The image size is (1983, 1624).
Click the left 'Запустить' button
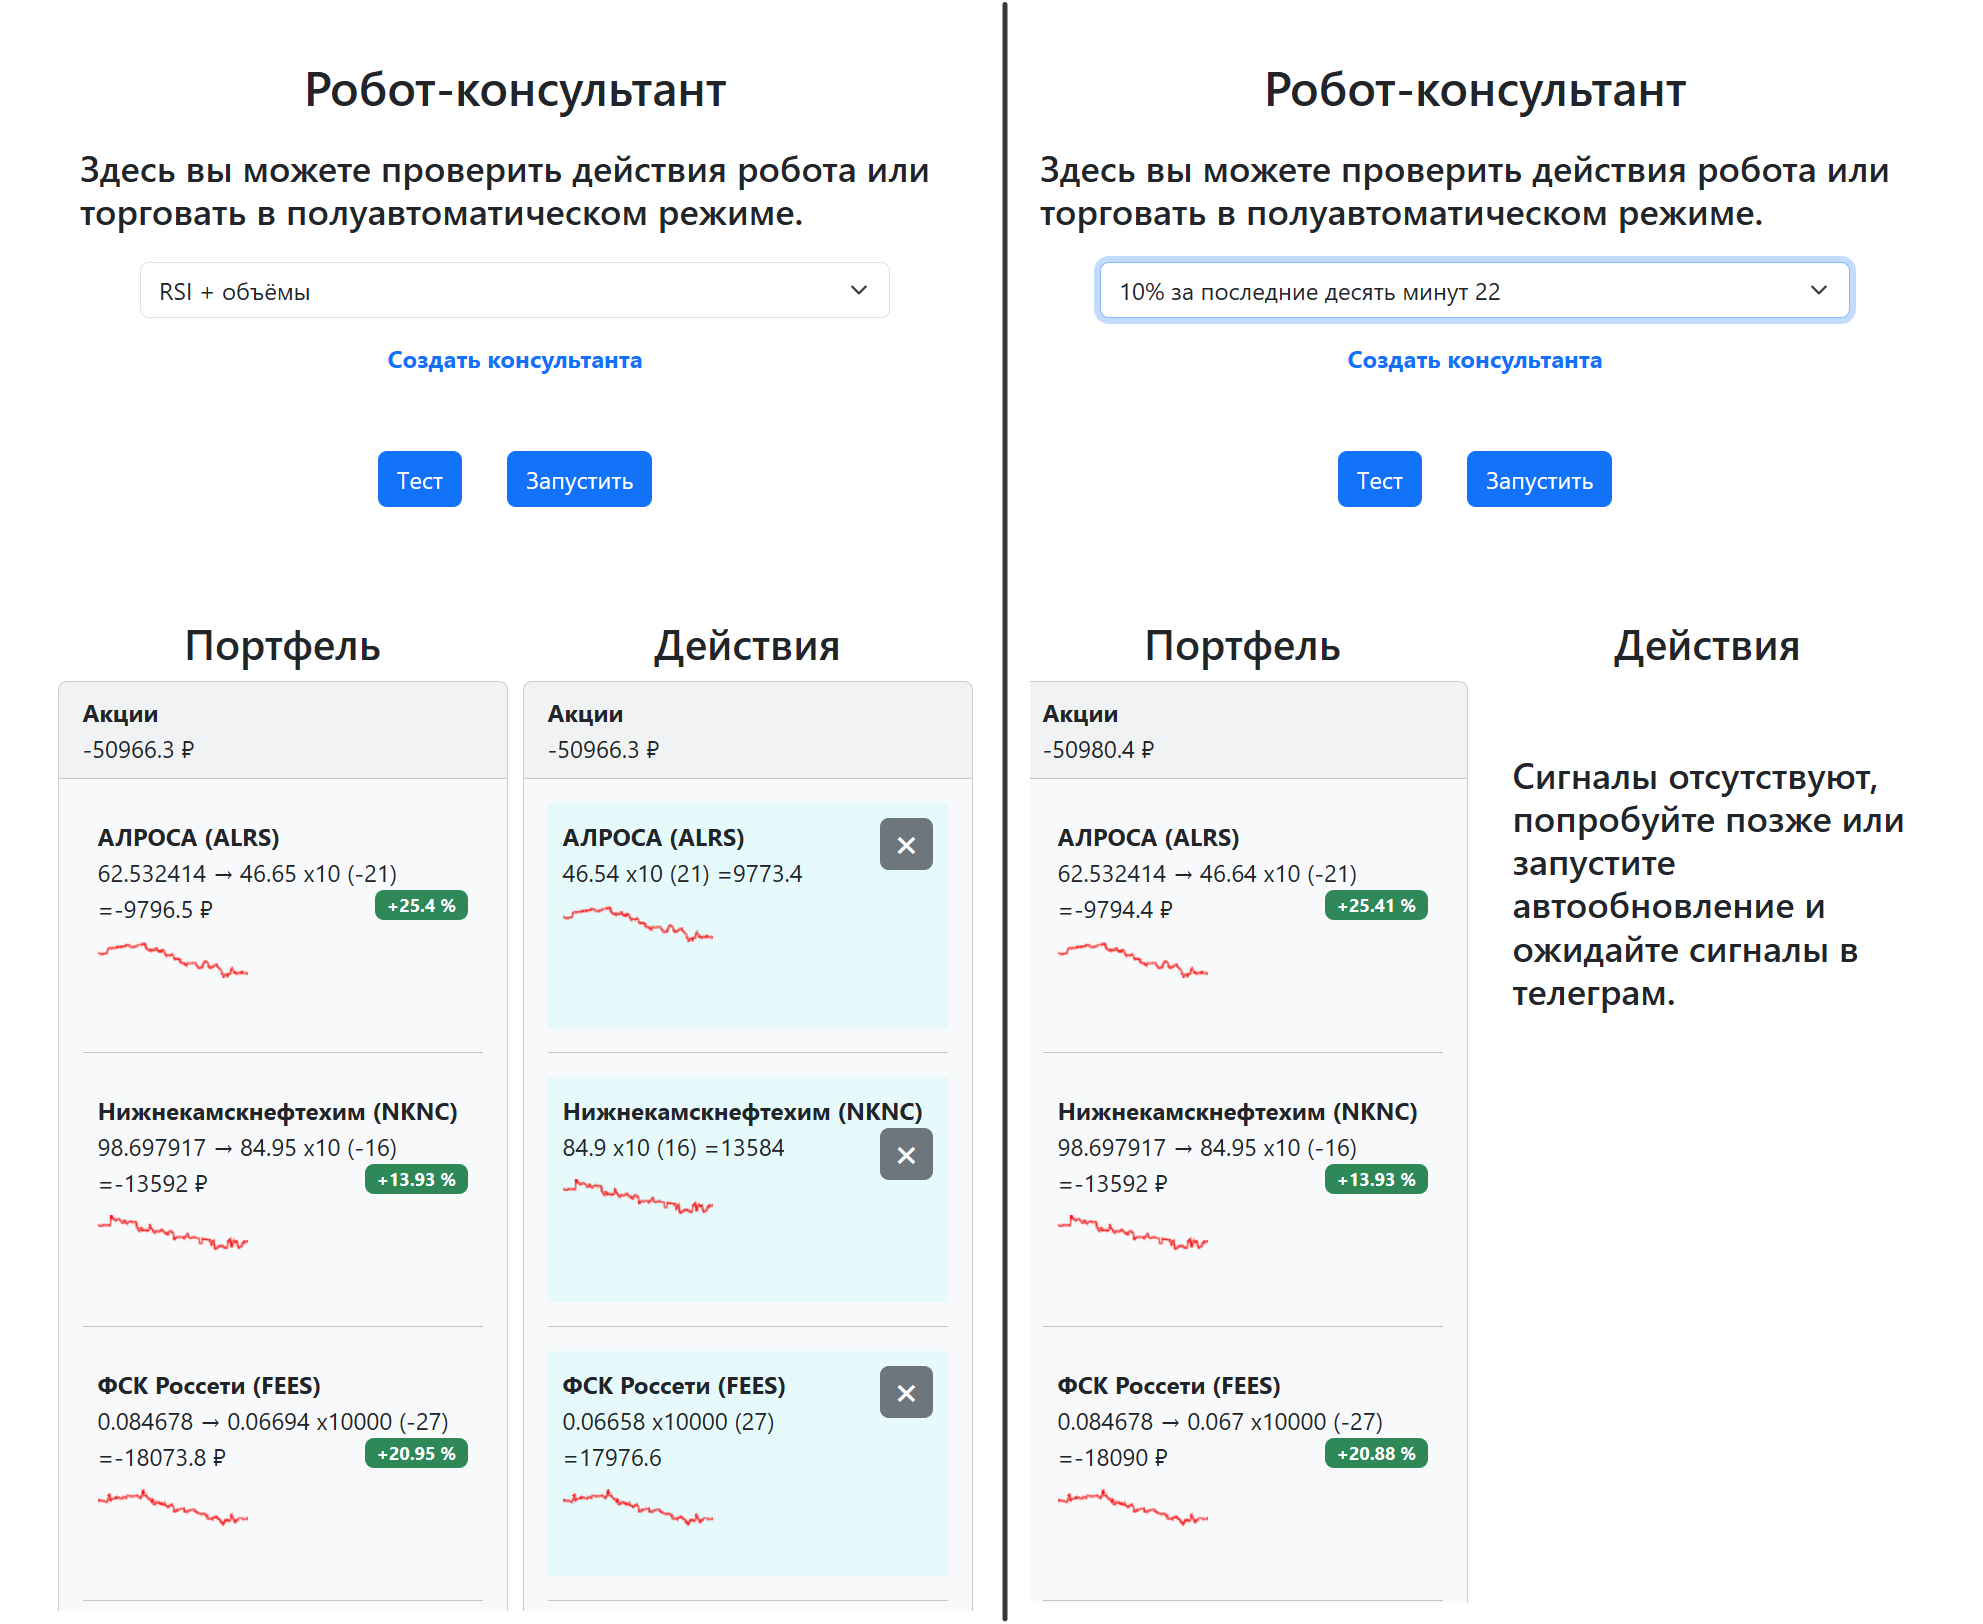point(579,480)
